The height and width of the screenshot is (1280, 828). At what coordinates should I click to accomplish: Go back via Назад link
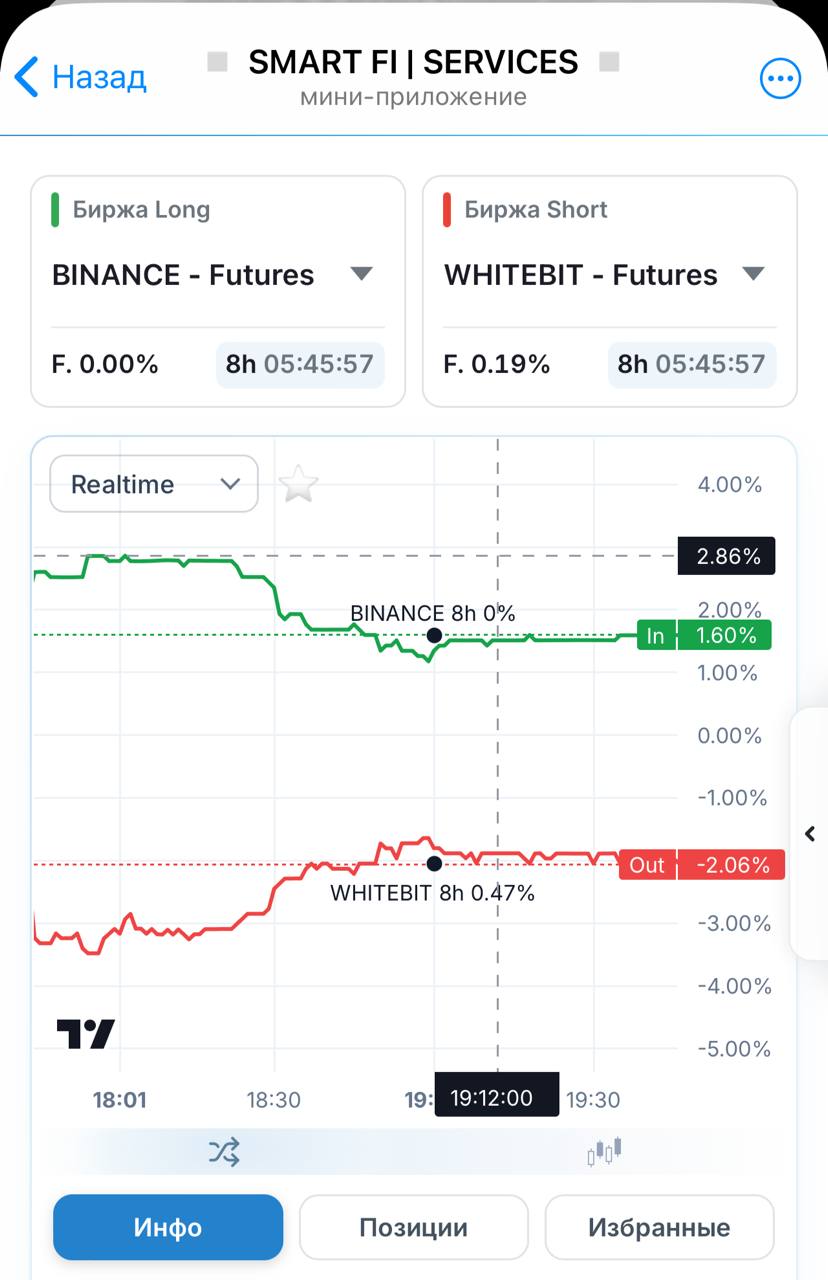[x=99, y=77]
